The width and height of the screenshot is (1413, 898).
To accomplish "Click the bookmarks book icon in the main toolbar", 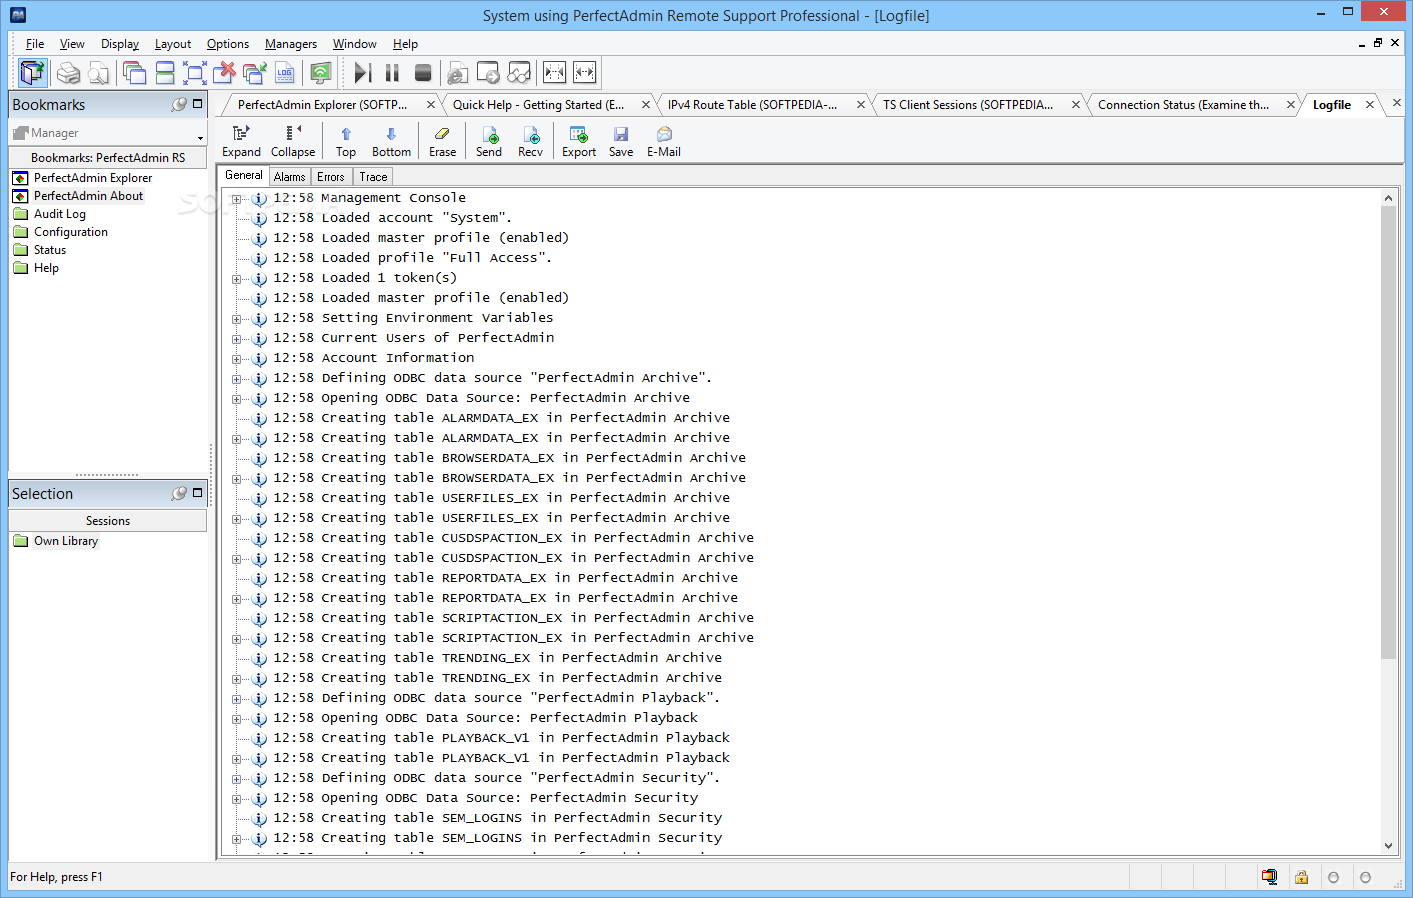I will point(33,72).
